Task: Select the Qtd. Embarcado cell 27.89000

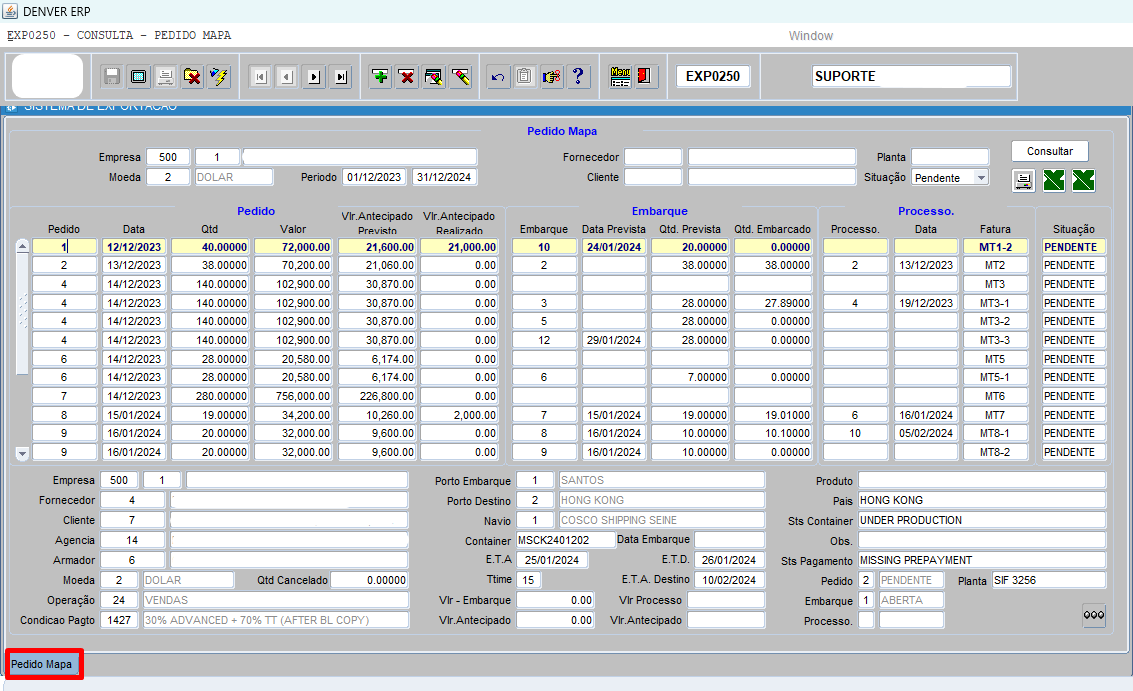Action: 772,303
